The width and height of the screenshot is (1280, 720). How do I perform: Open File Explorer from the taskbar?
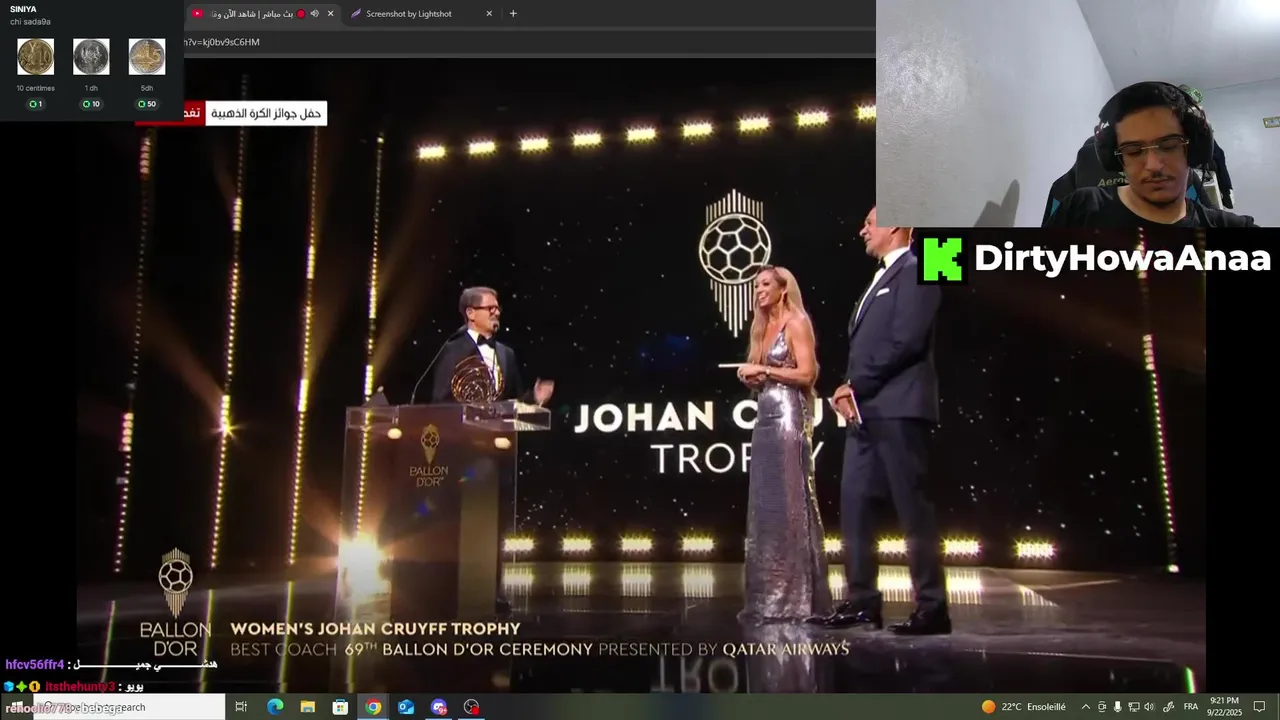308,707
